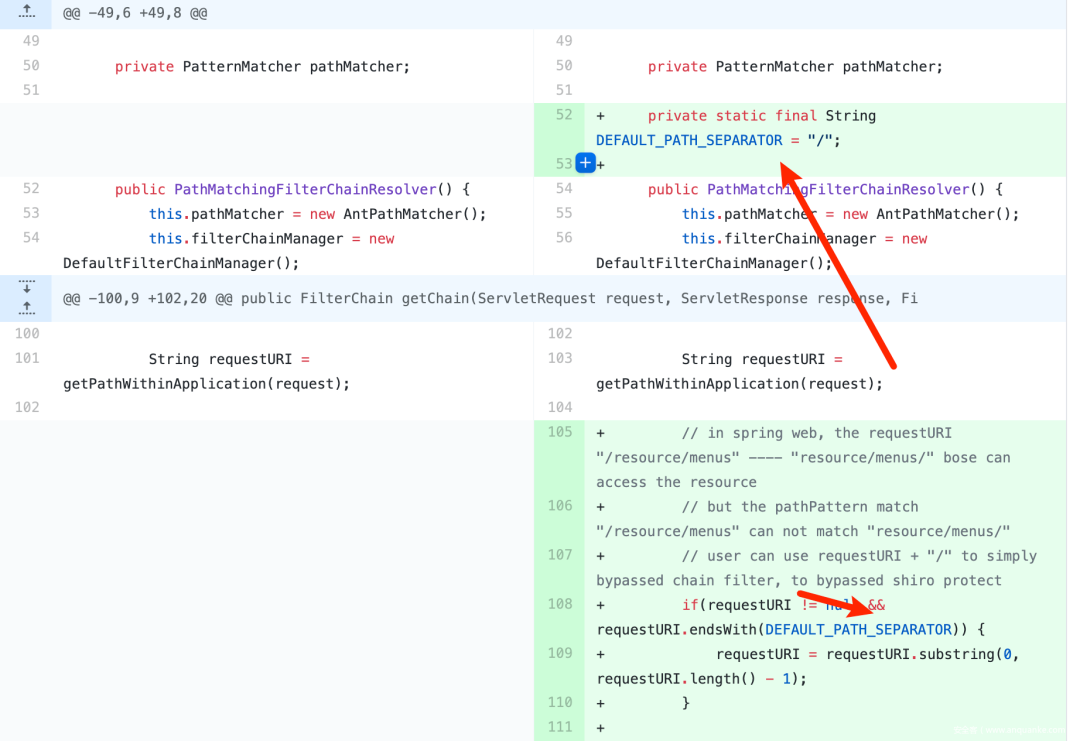This screenshot has width=1080, height=741.
Task: Click PathMatchingFilterChainResolver constructor name in left pane
Action: tap(306, 190)
